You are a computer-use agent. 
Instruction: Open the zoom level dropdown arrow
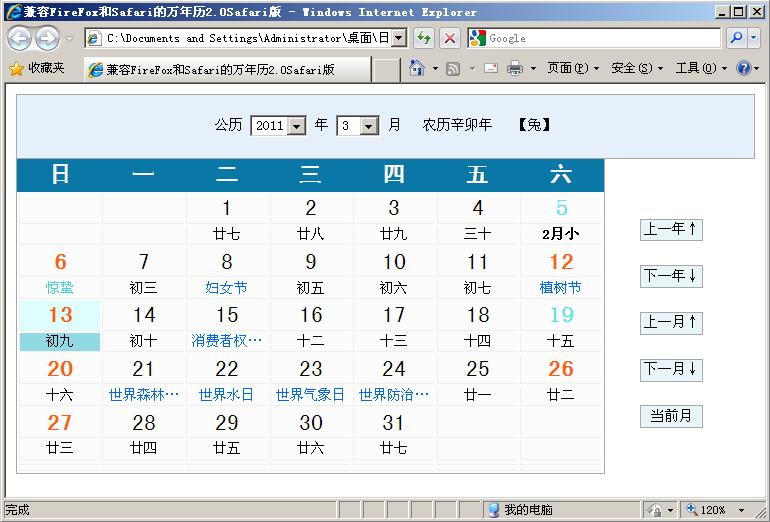(742, 510)
